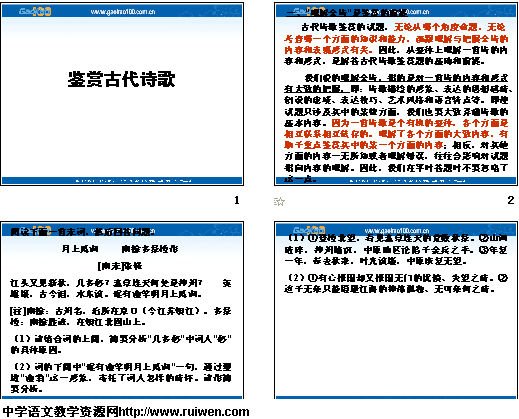Select slide 3 thumbnail with the poem questions
This screenshot has height=419, width=519.
122,310
